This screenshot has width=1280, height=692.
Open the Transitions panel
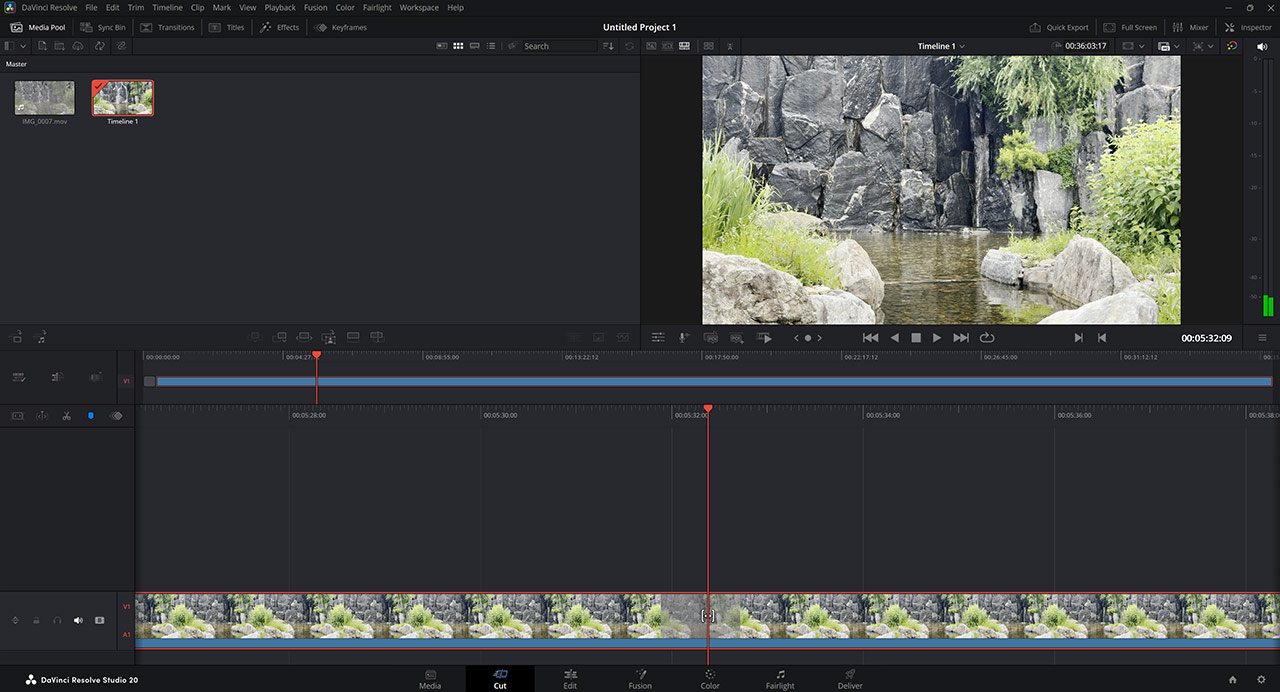(x=167, y=27)
